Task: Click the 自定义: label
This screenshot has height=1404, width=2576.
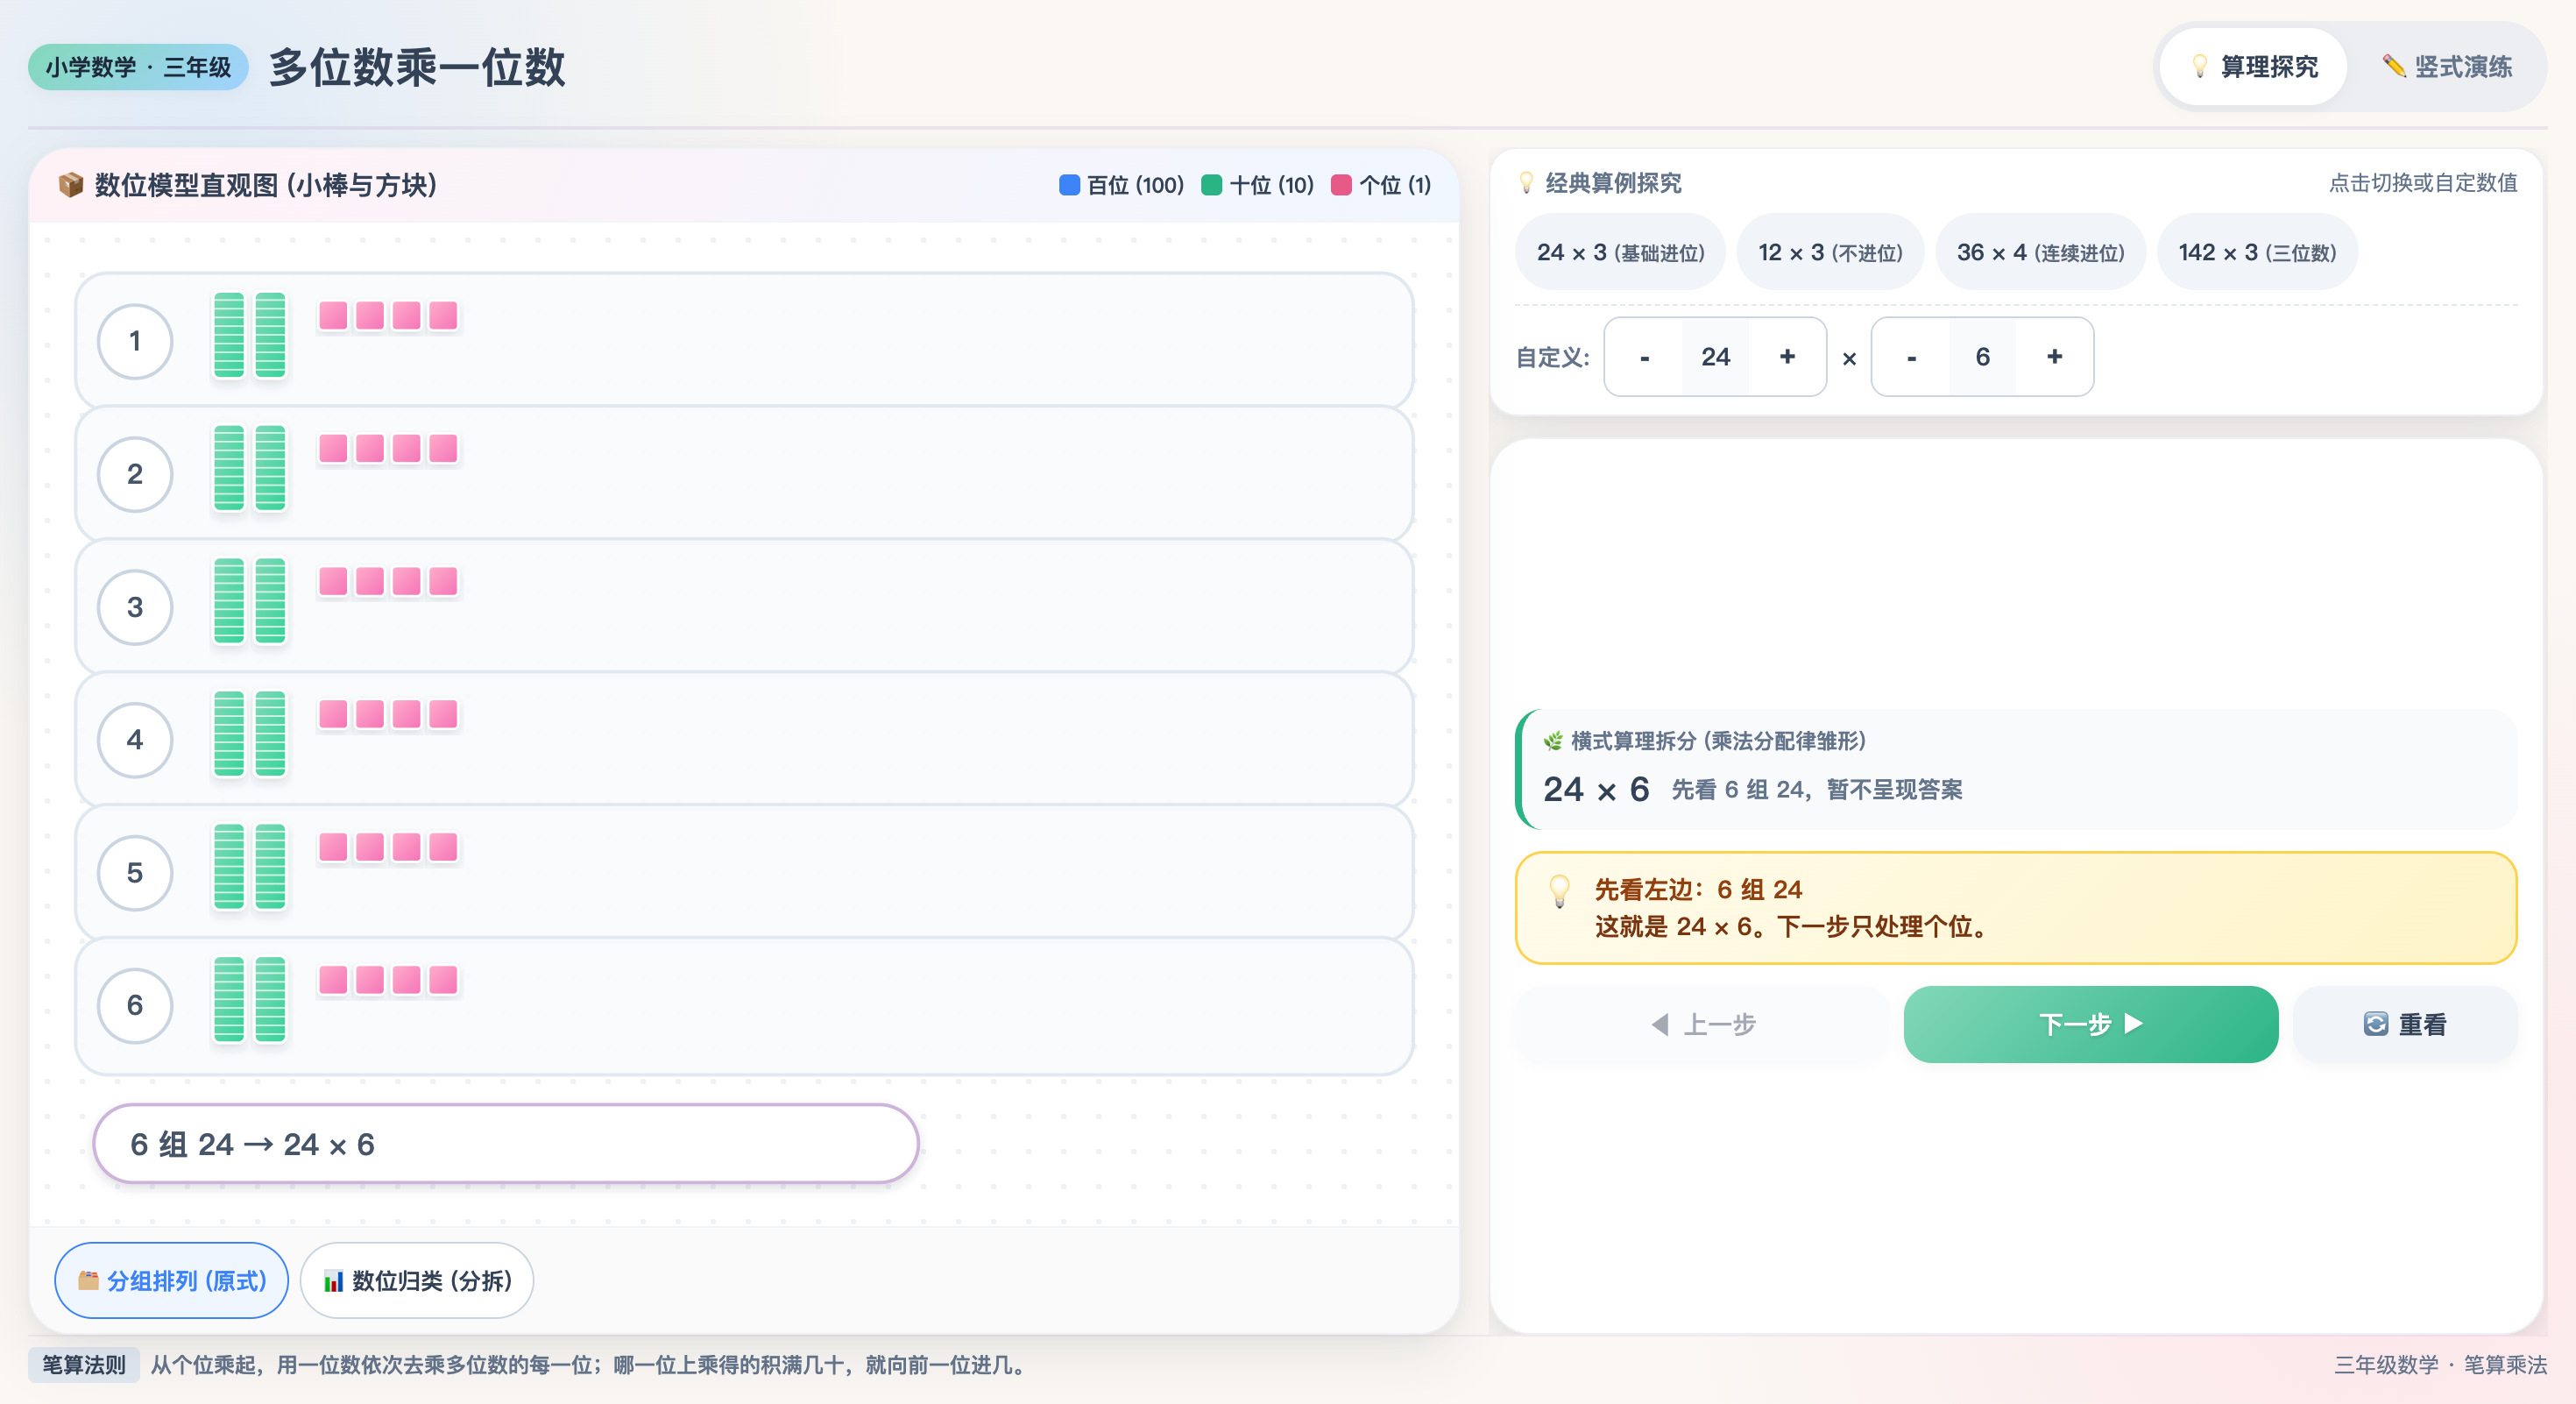Action: [x=1553, y=358]
